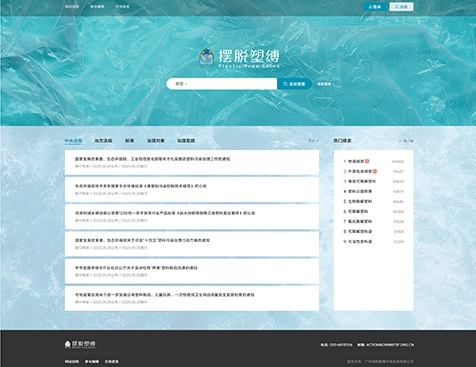Open the type dropdown inside the search box
Image resolution: width=476 pixels, height=367 pixels.
pos(181,84)
